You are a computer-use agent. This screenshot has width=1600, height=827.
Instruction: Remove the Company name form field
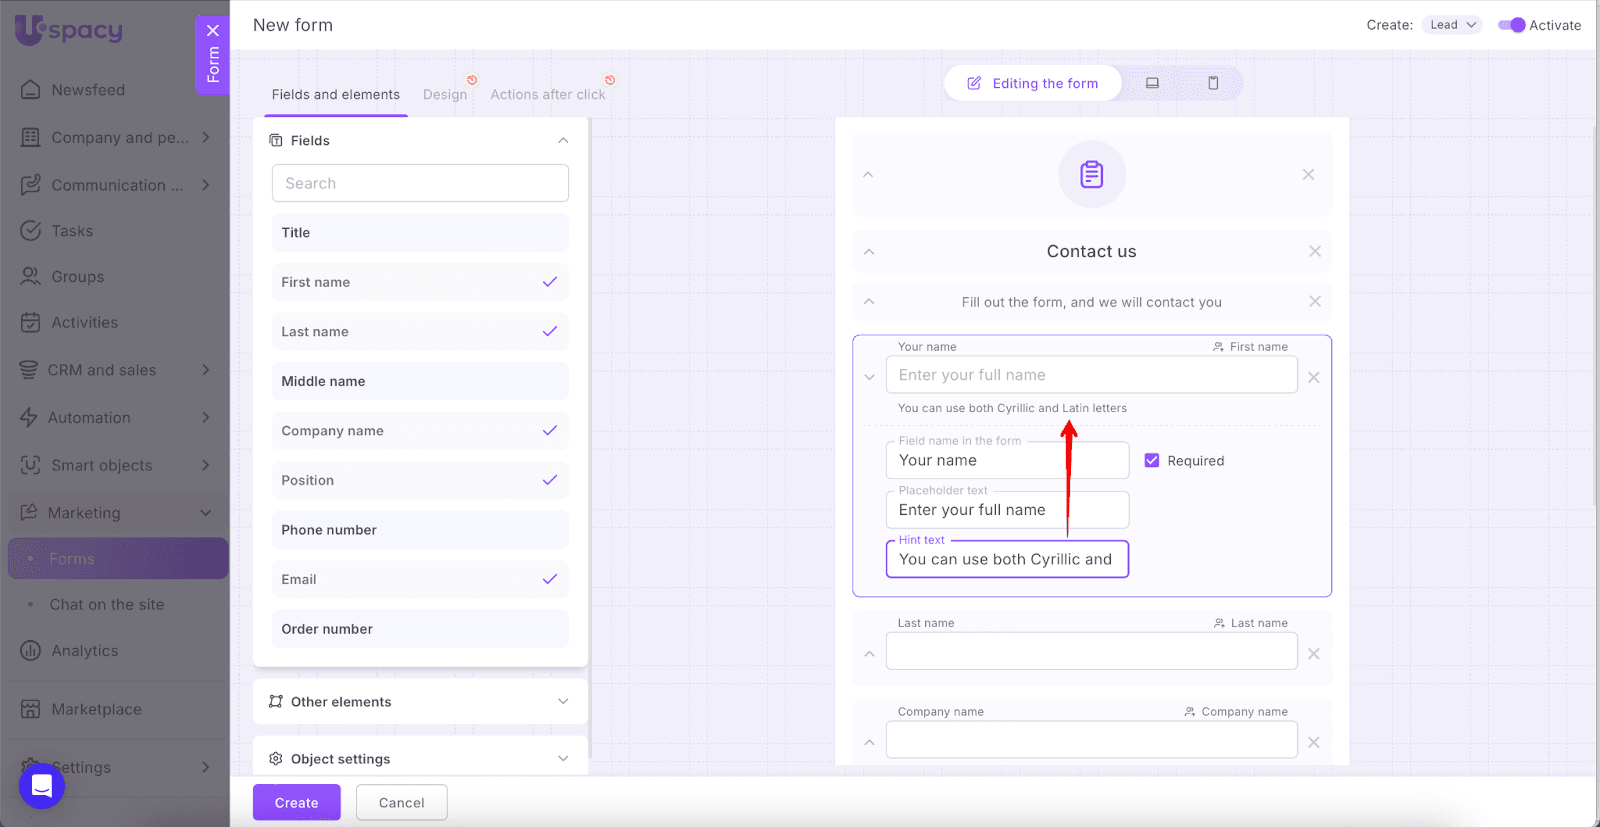(x=1314, y=743)
